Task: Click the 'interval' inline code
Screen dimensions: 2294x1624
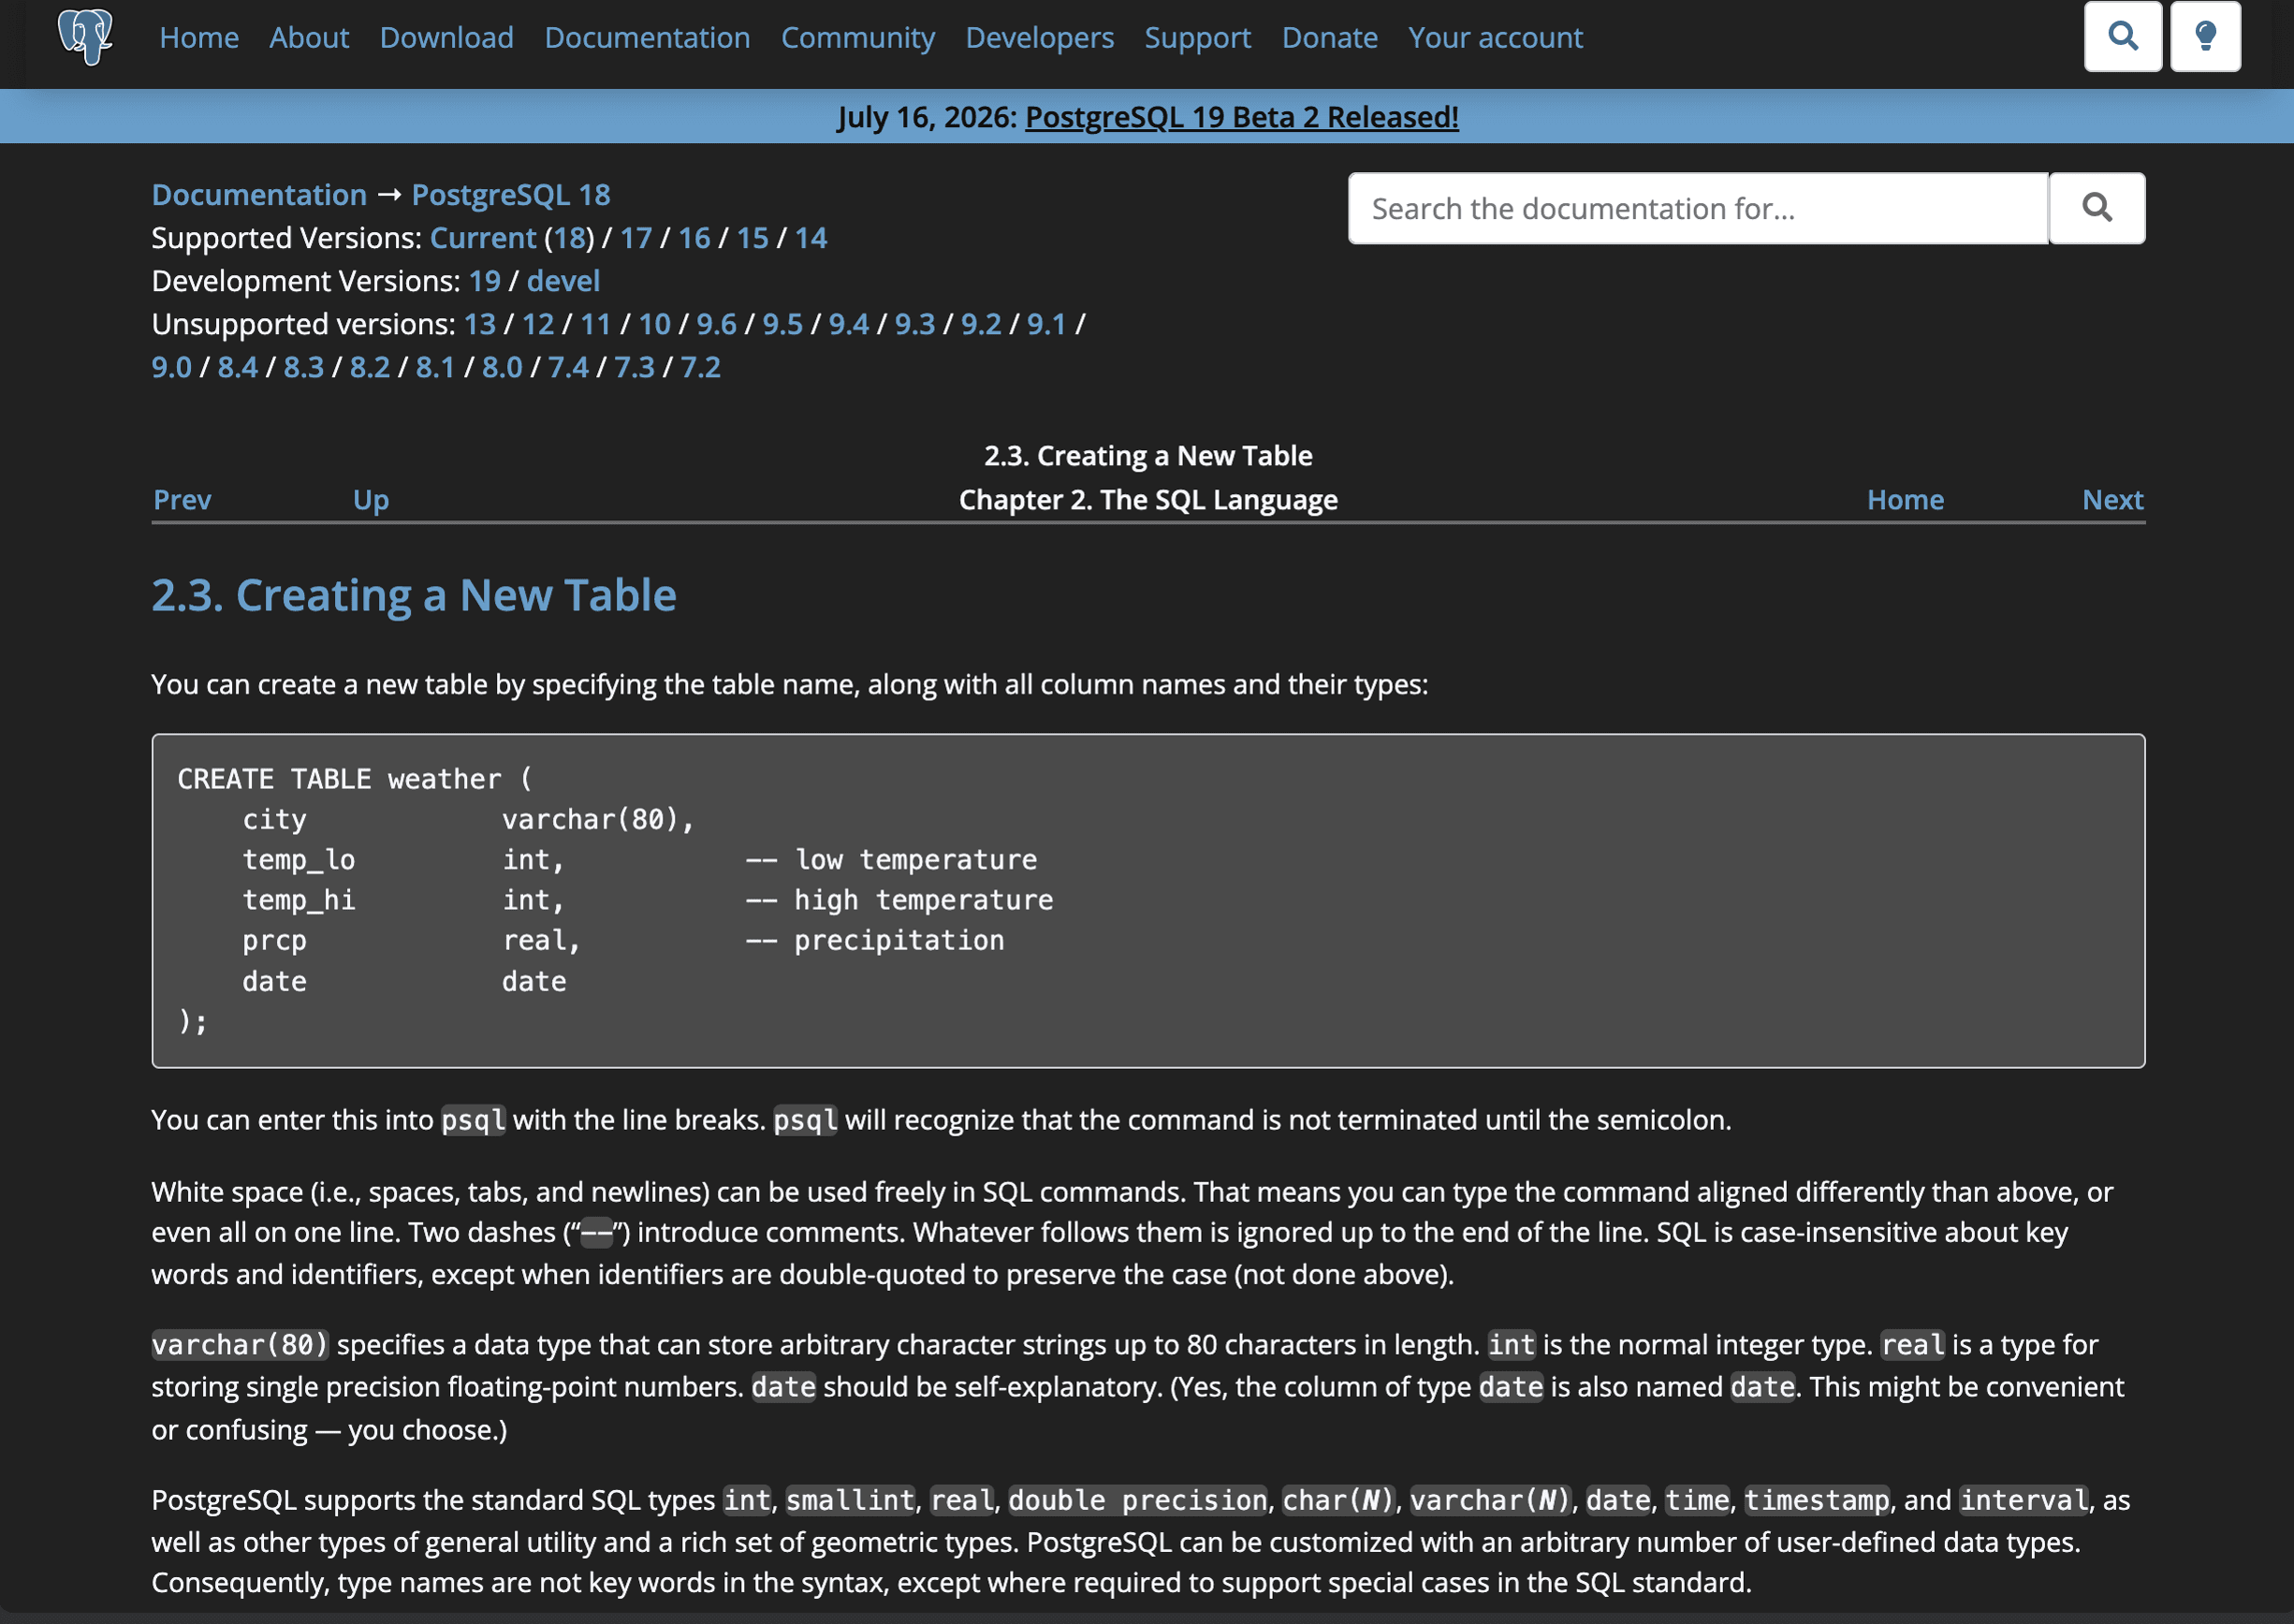Action: pos(2024,1500)
